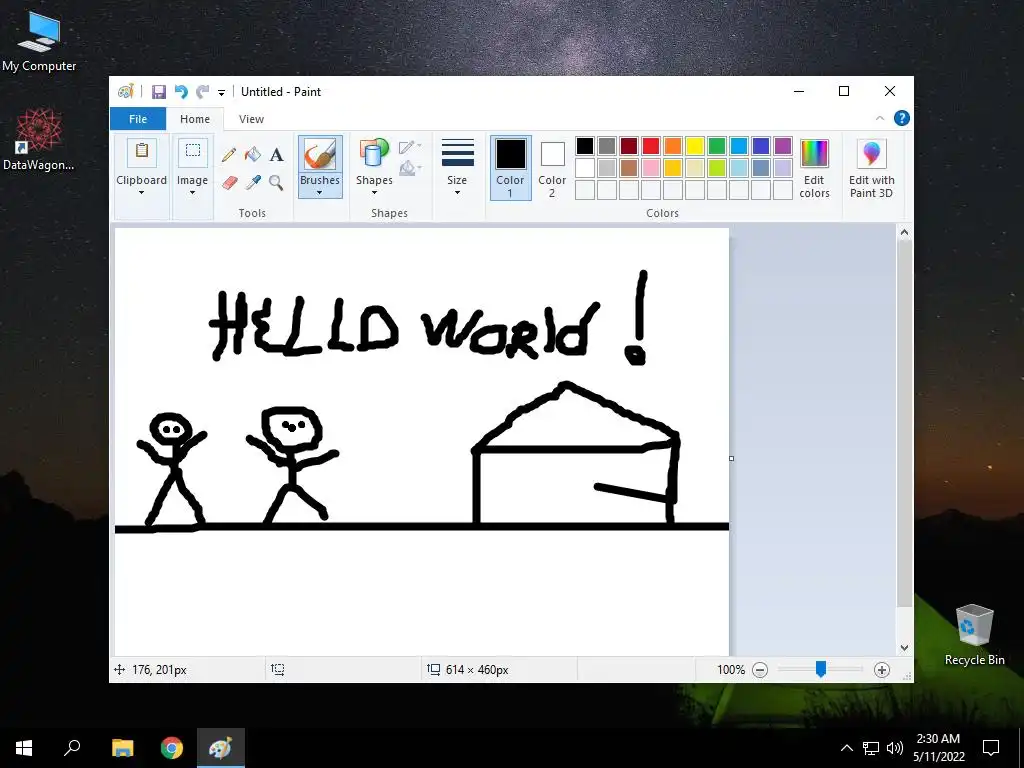The image size is (1024, 768).
Task: Click the zoom in plus button
Action: (882, 670)
